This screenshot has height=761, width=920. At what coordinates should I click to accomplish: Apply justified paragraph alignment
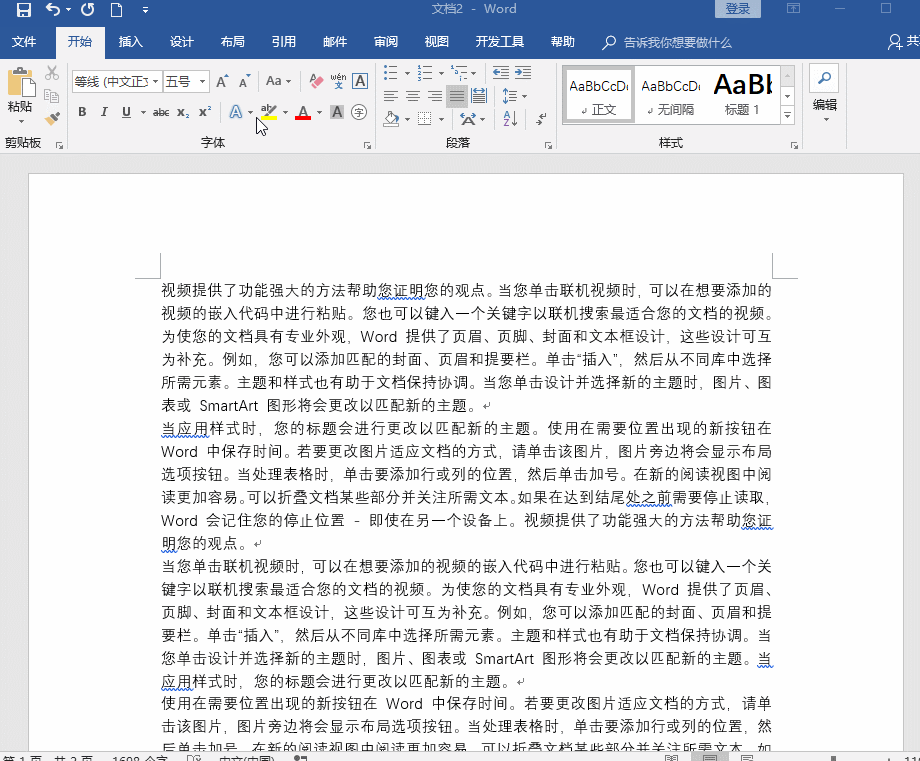(x=457, y=96)
